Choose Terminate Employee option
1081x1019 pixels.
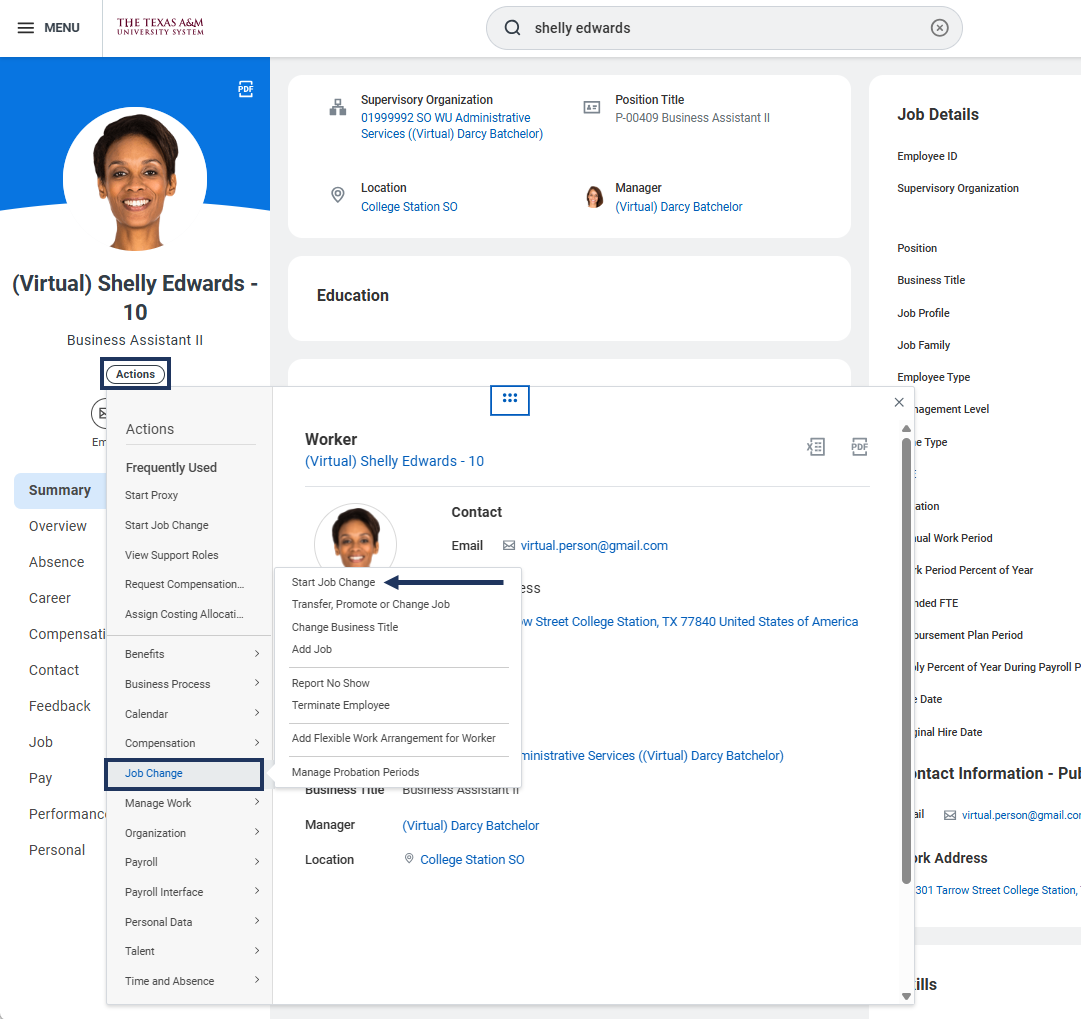click(x=340, y=705)
